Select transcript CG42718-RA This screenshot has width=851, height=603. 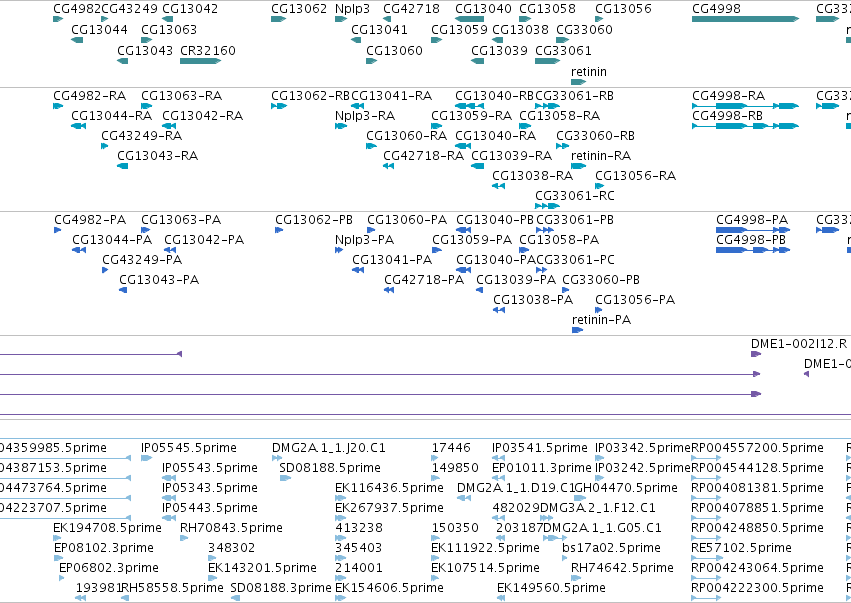[x=424, y=156]
